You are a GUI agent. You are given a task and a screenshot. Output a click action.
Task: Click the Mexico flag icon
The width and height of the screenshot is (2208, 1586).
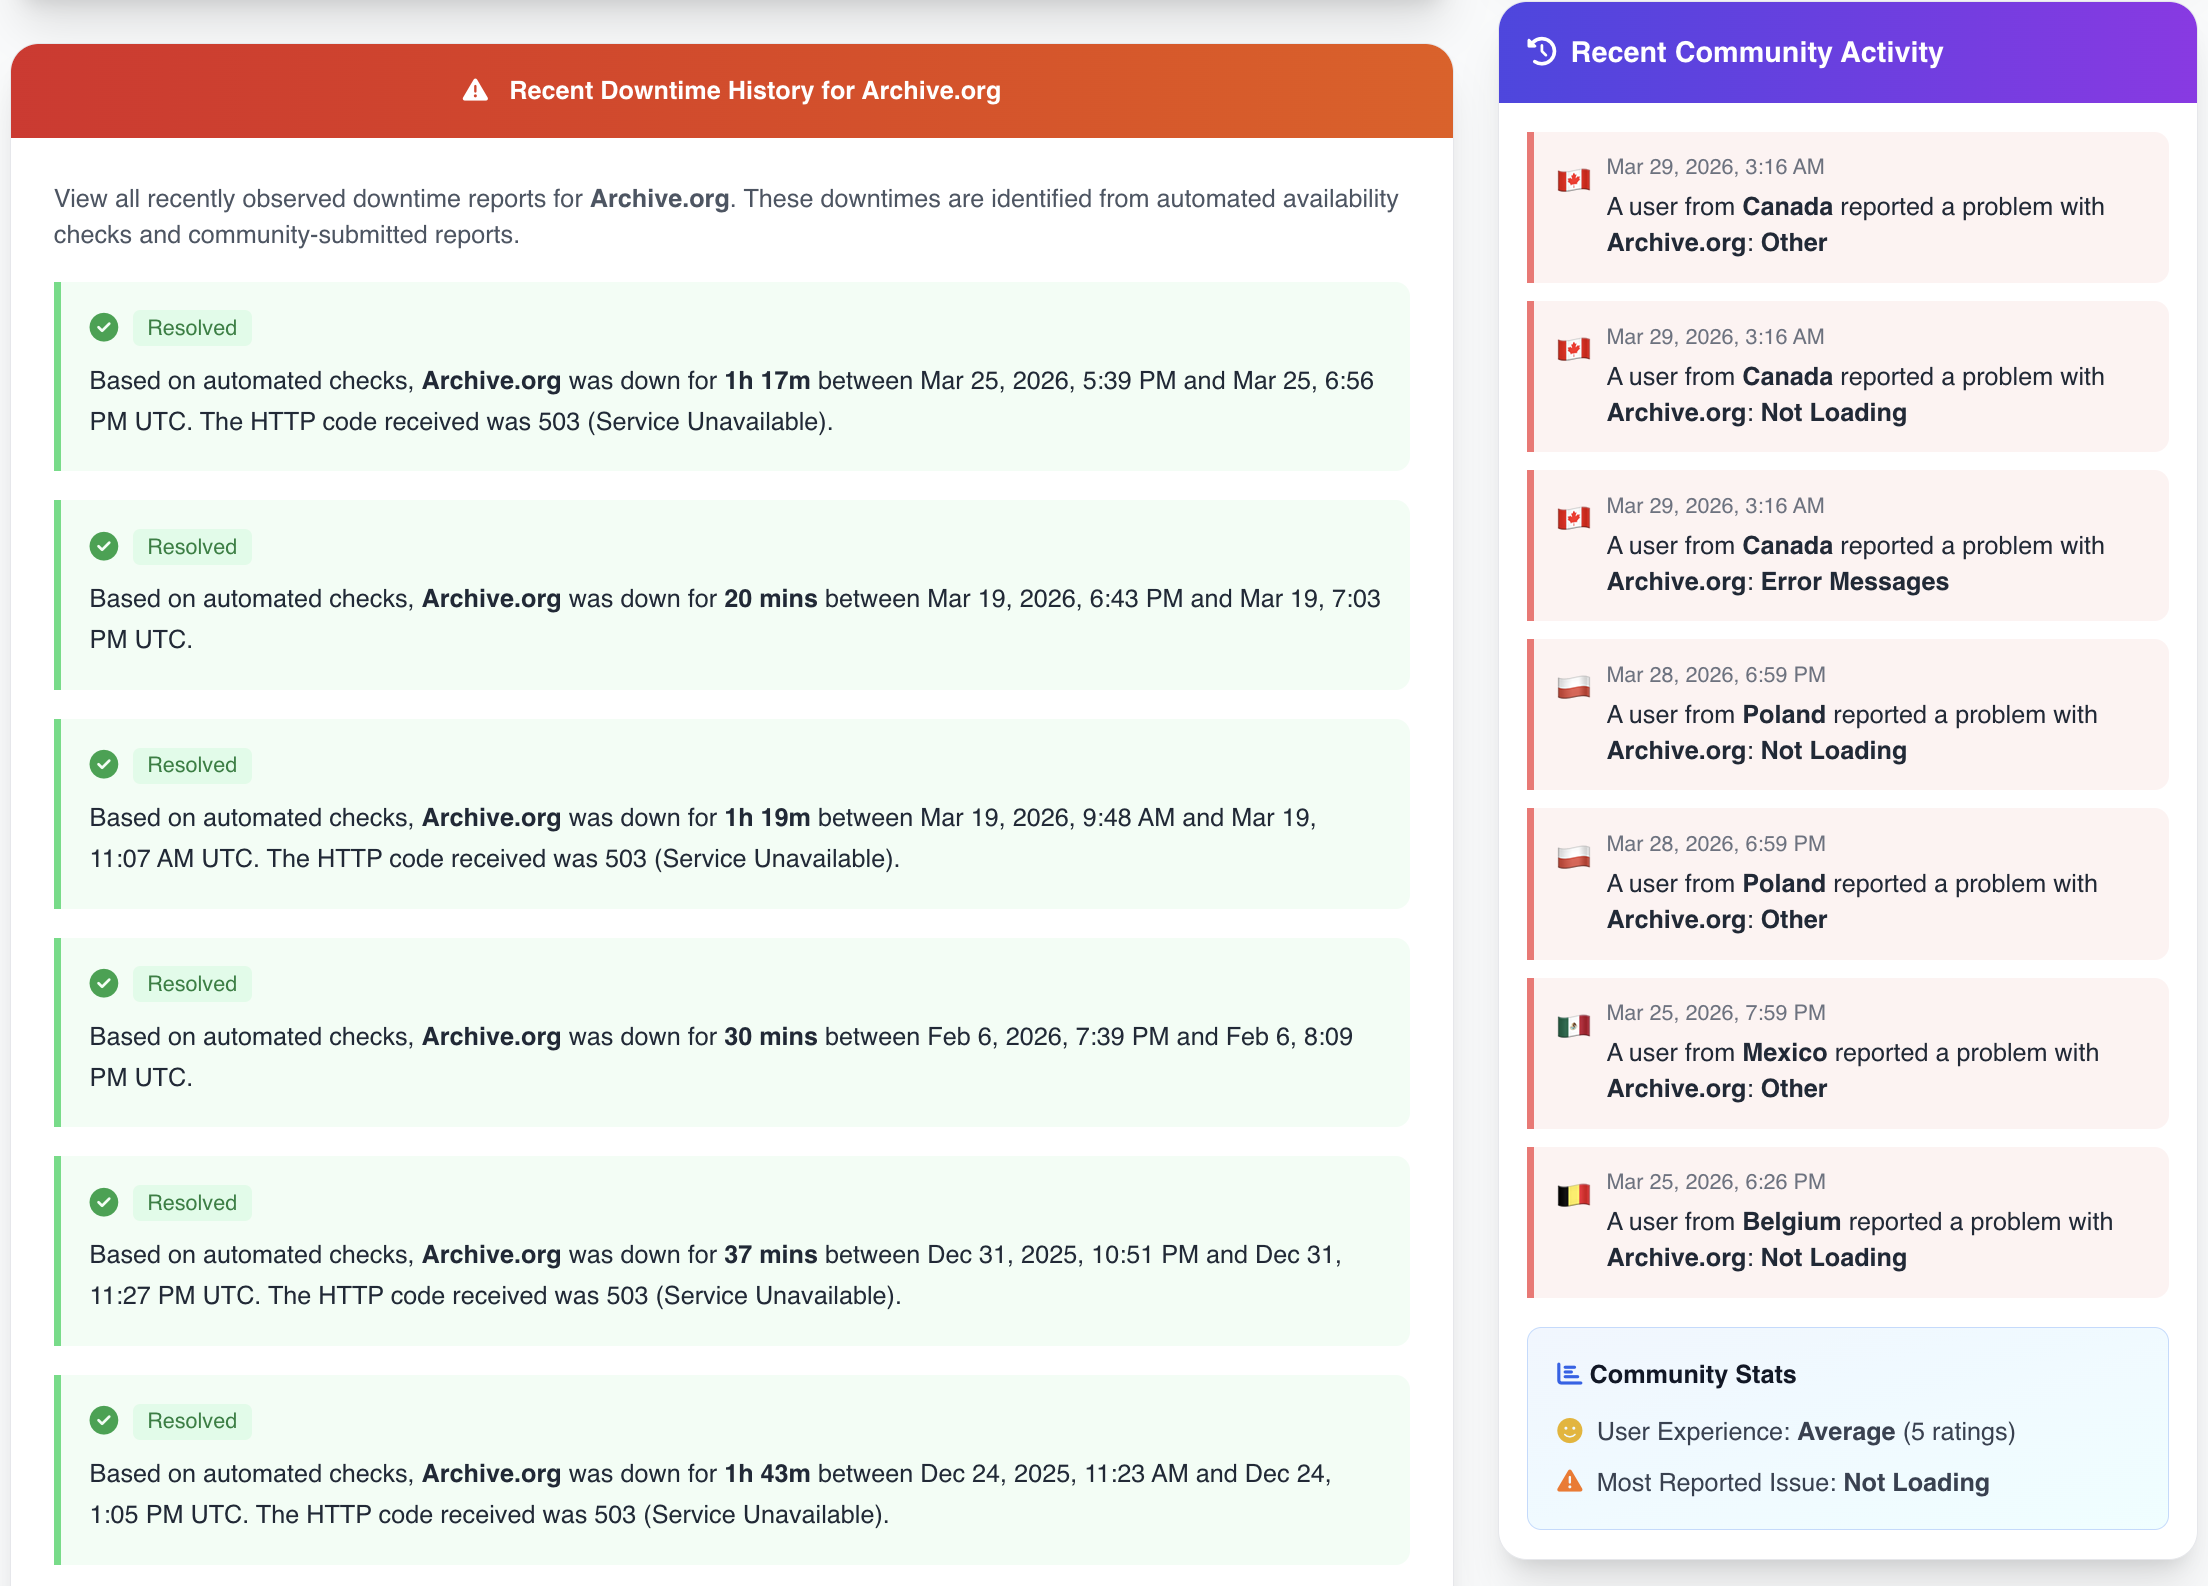point(1574,1026)
